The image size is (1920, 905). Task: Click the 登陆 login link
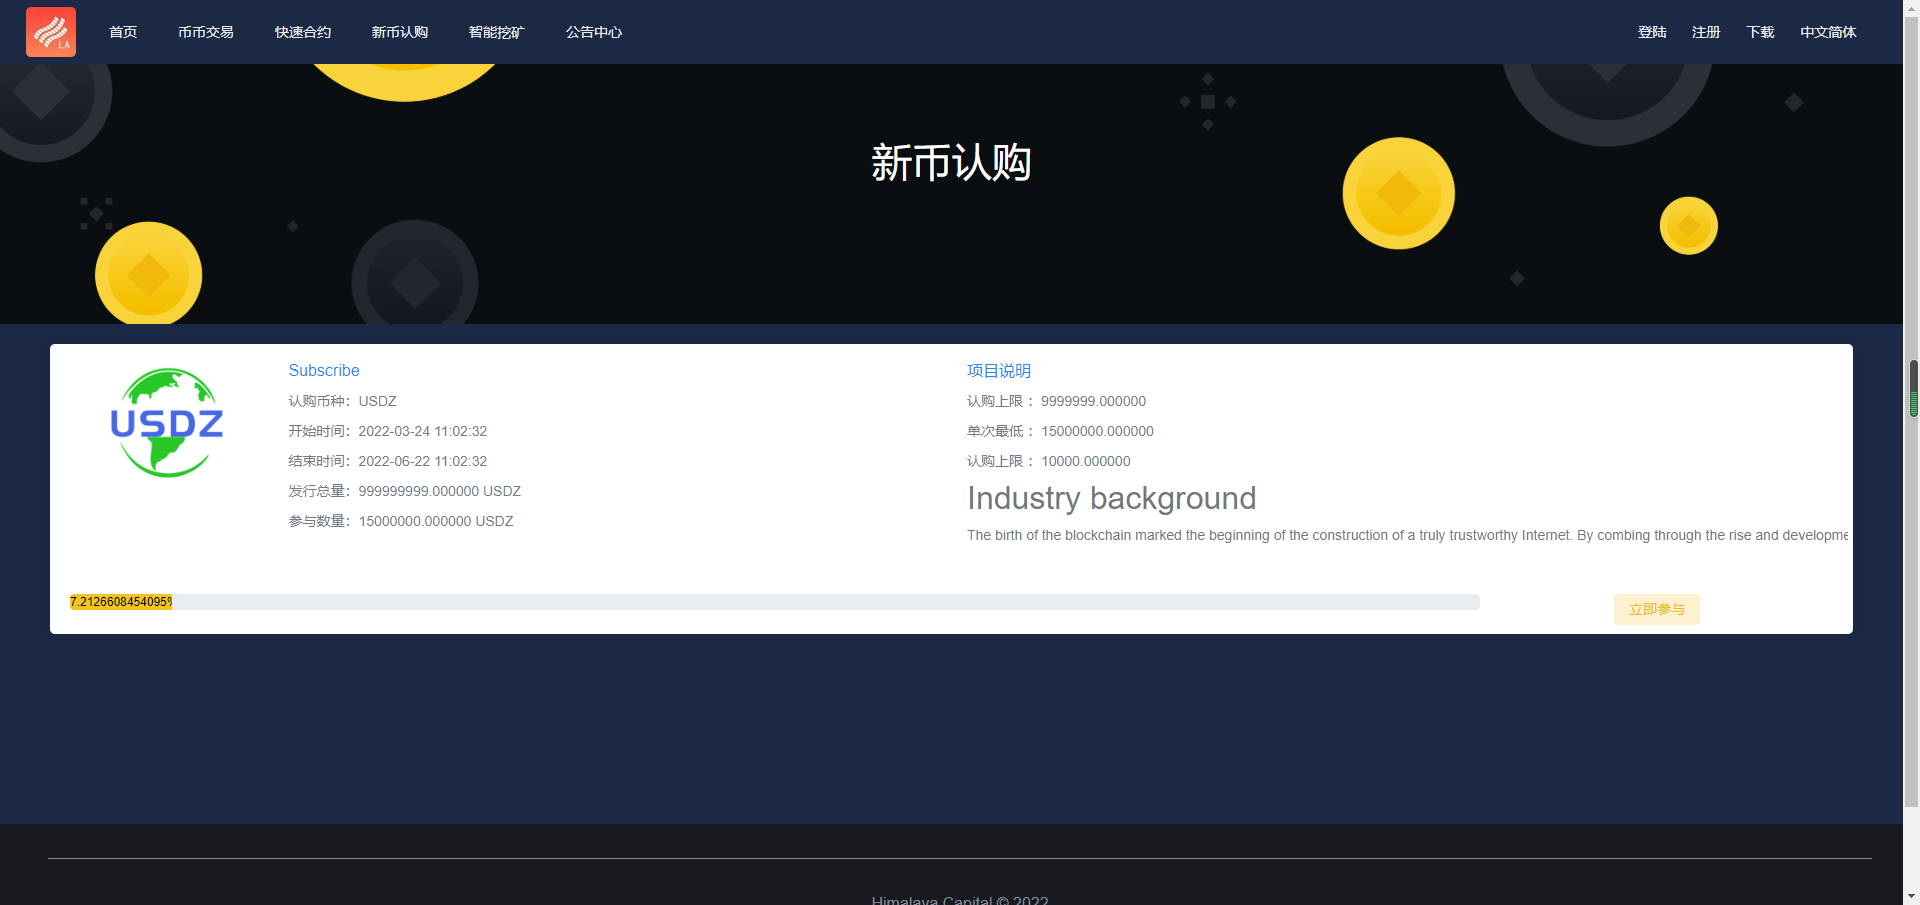click(1652, 32)
